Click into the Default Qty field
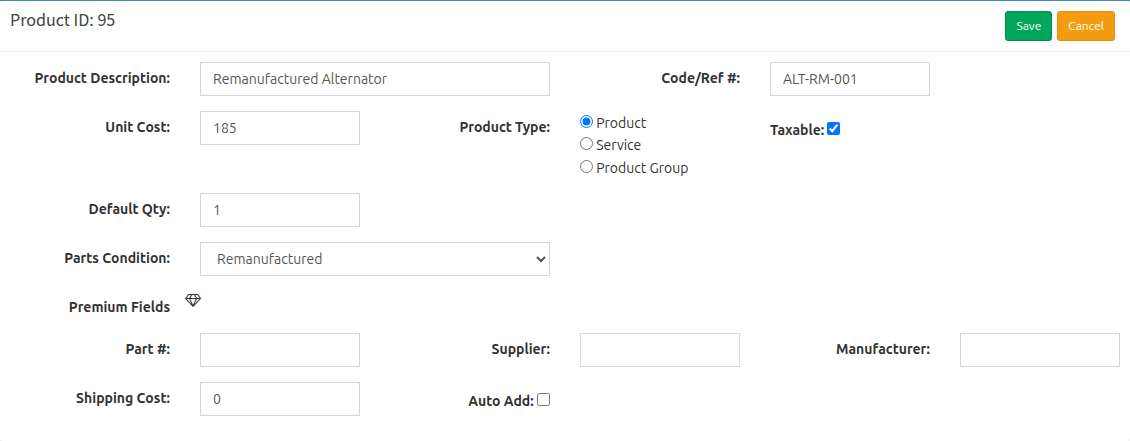The width and height of the screenshot is (1130, 441). click(280, 210)
